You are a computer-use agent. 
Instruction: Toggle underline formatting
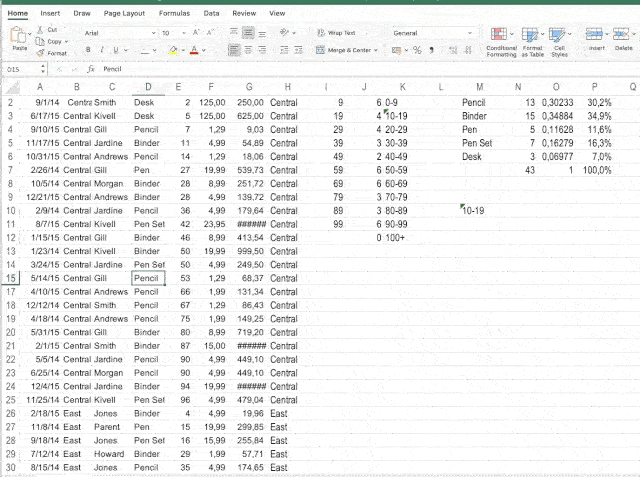click(x=116, y=50)
